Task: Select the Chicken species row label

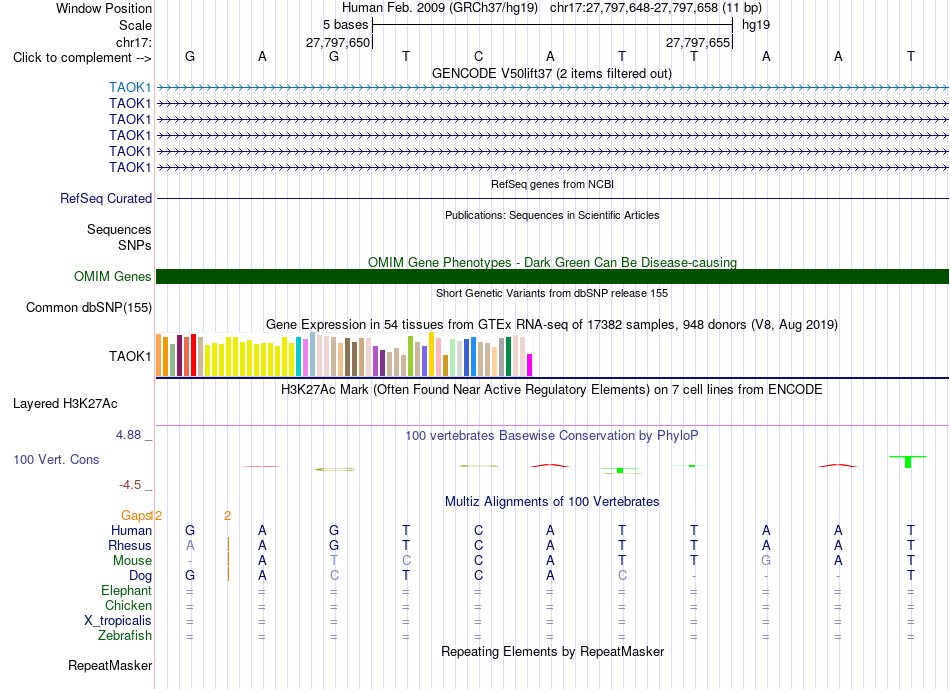Action: pos(128,605)
